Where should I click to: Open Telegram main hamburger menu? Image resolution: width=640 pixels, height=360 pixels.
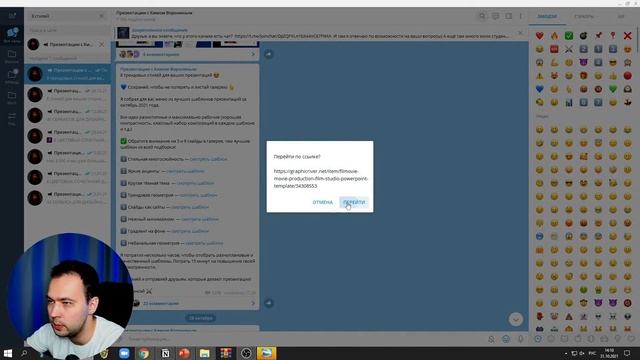[x=12, y=16]
